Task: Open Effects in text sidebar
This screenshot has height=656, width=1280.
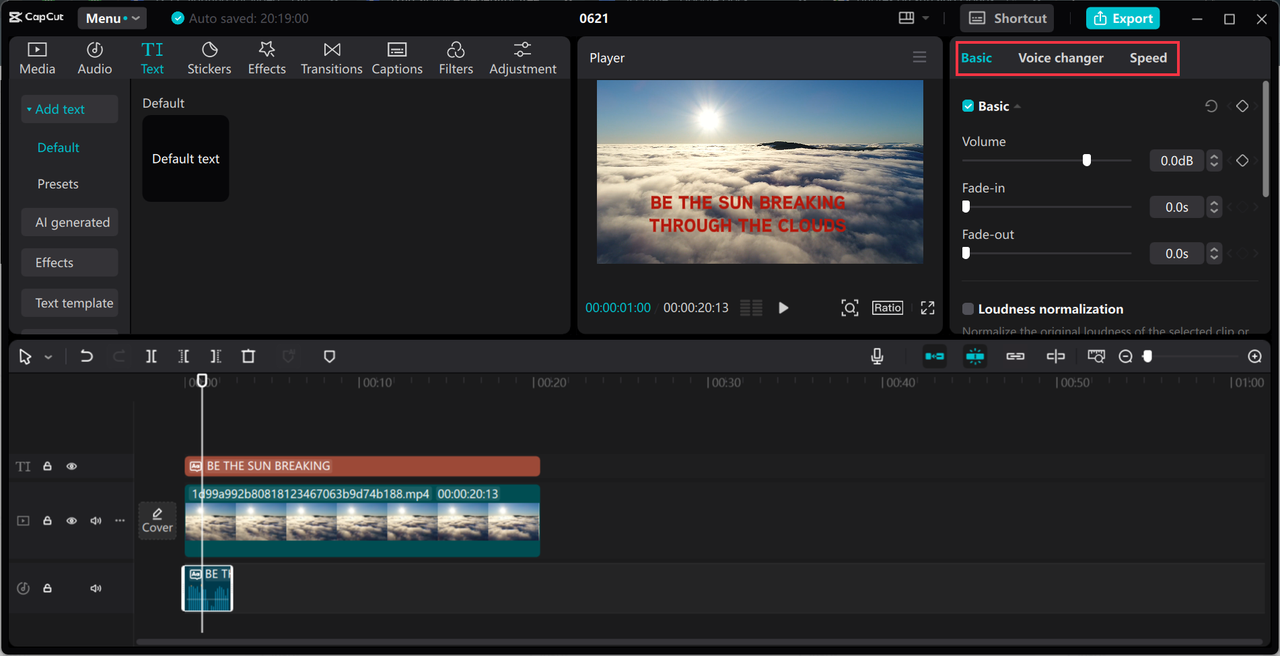Action: point(70,263)
